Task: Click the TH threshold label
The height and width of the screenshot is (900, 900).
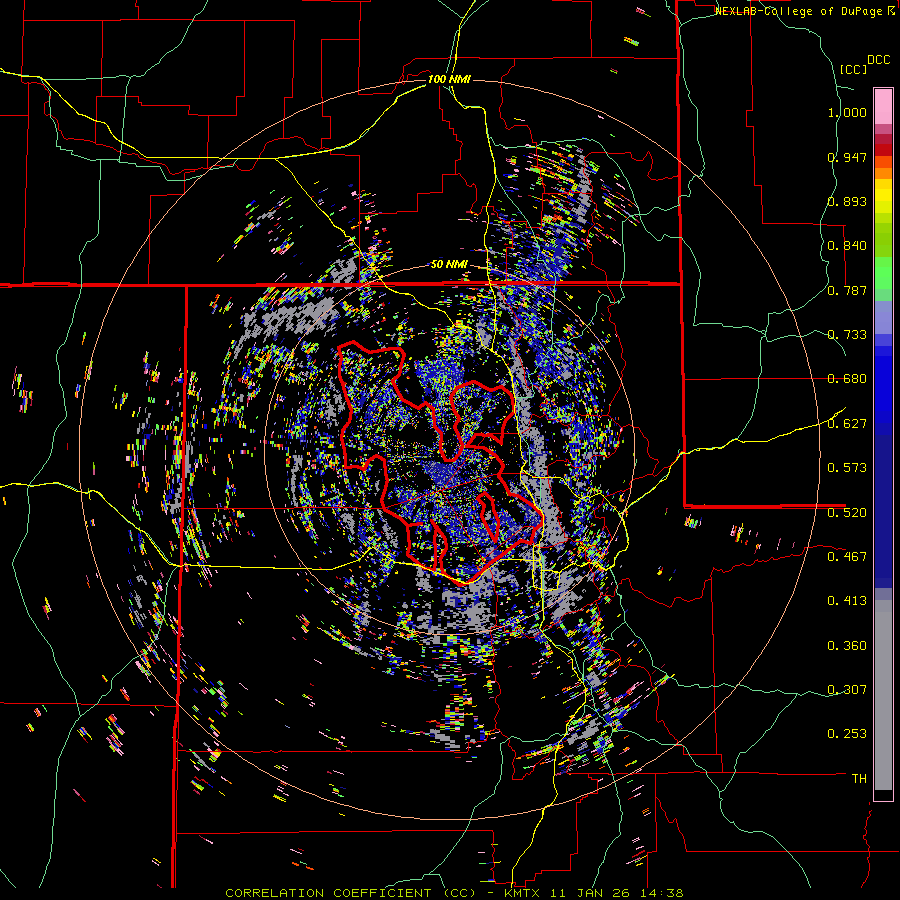Action: 859,779
